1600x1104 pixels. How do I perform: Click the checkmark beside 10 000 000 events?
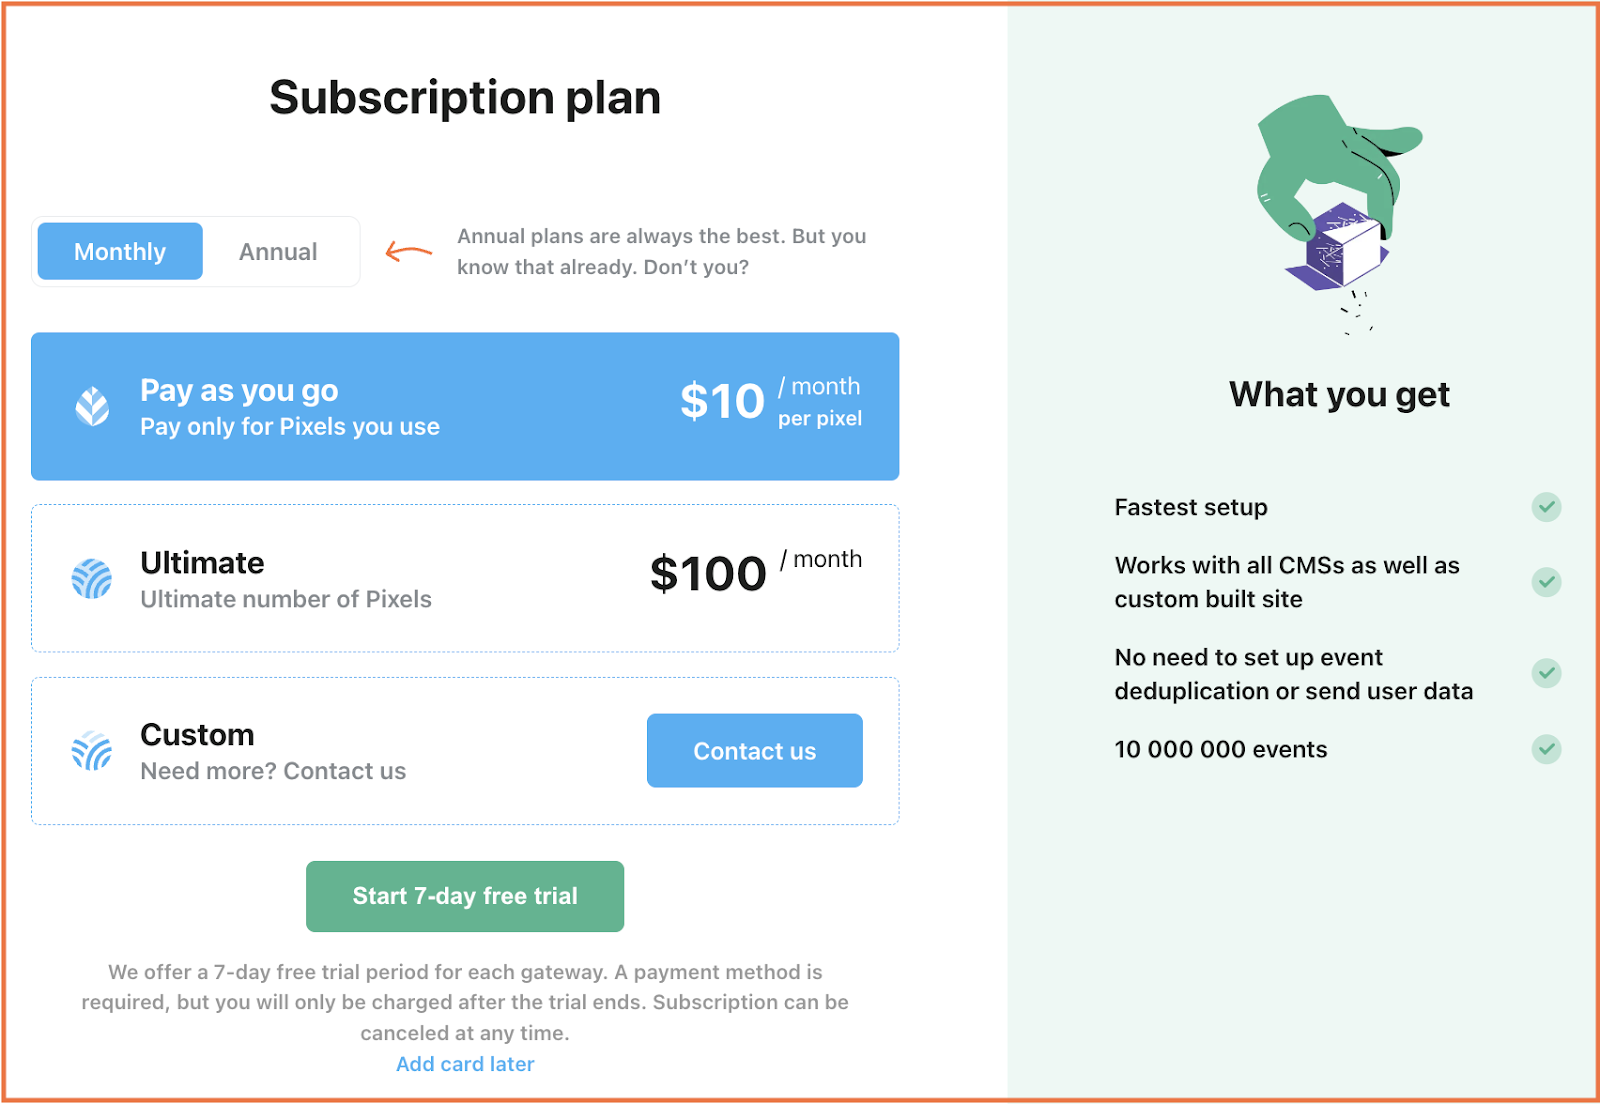pyautogui.click(x=1546, y=749)
